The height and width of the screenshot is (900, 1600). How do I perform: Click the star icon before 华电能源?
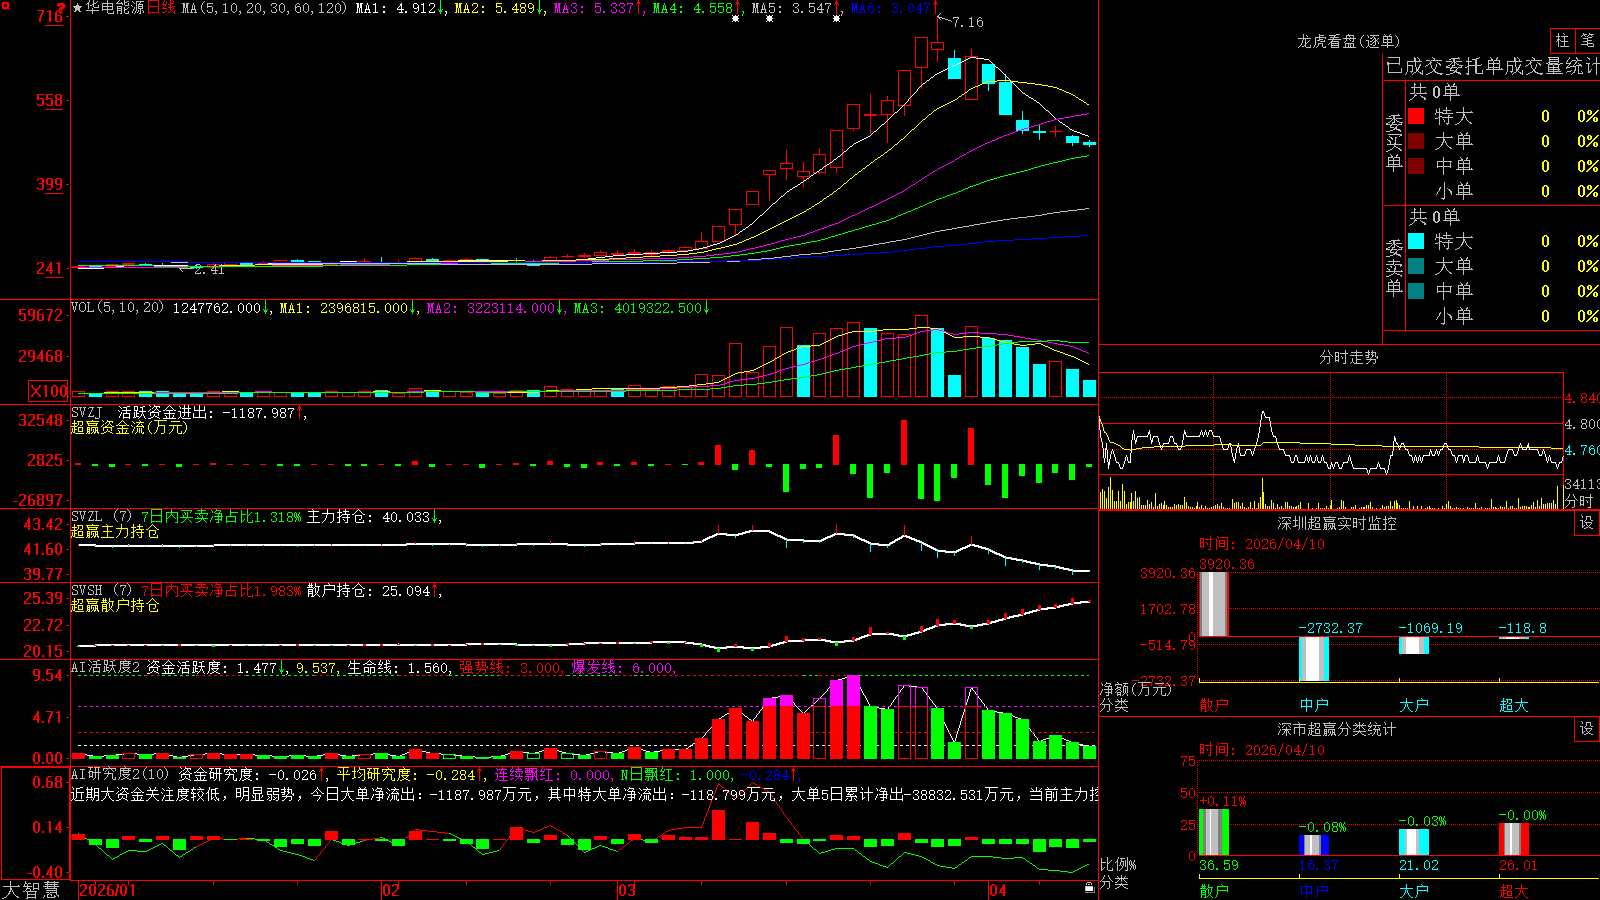point(78,8)
